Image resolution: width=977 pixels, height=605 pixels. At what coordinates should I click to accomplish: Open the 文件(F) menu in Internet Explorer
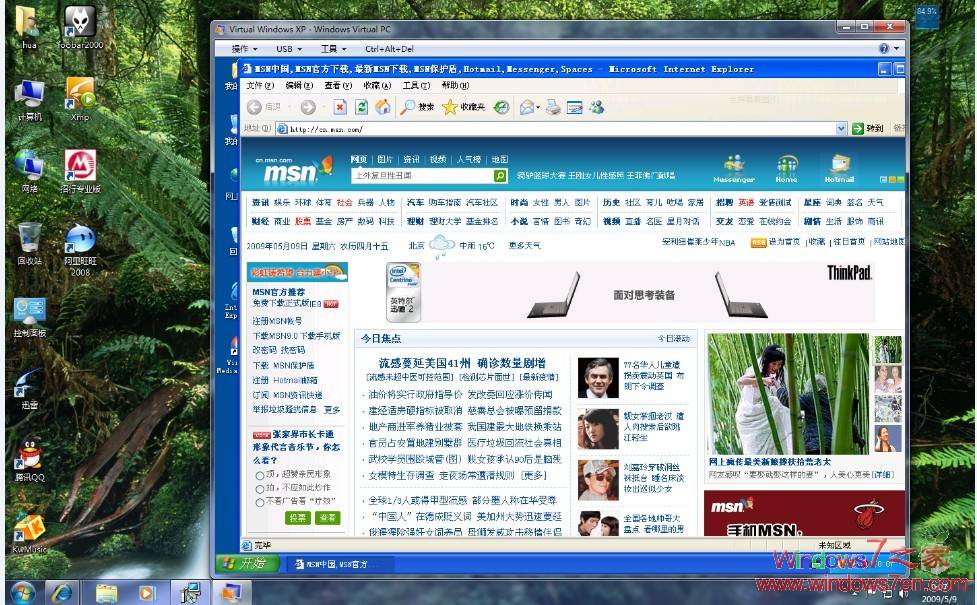259,86
